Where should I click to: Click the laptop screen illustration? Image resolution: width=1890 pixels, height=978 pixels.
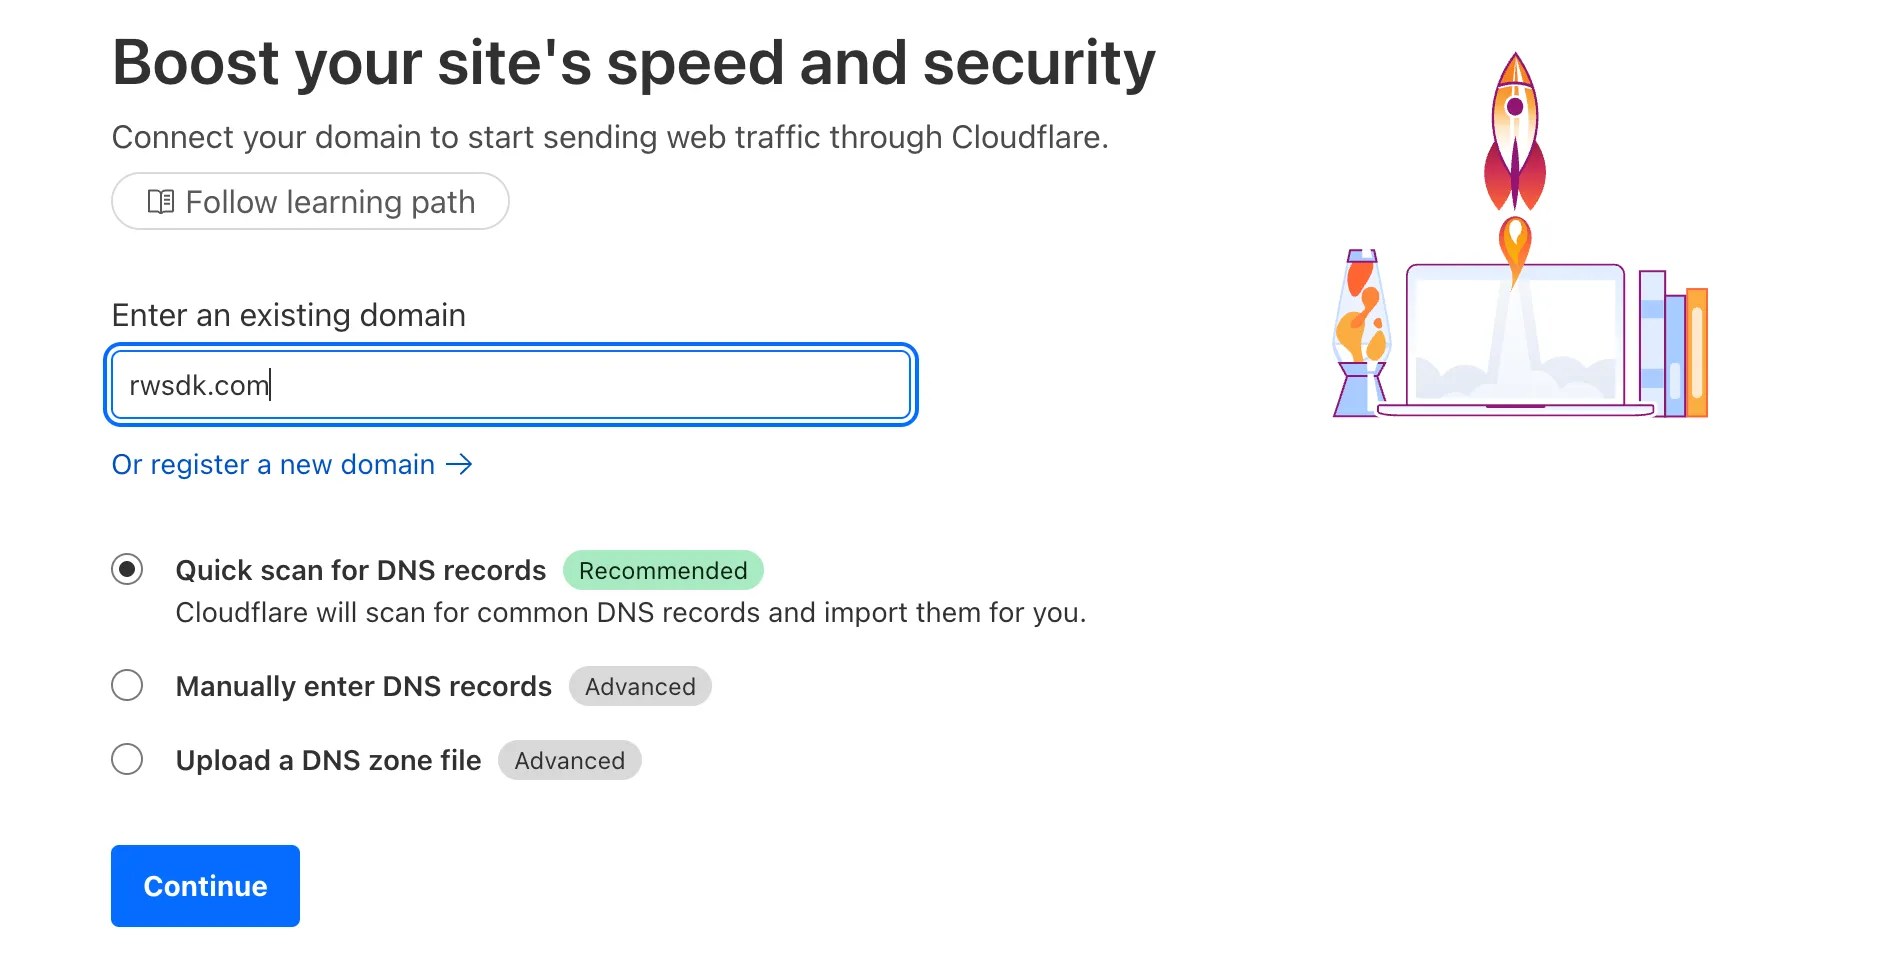point(1514,335)
